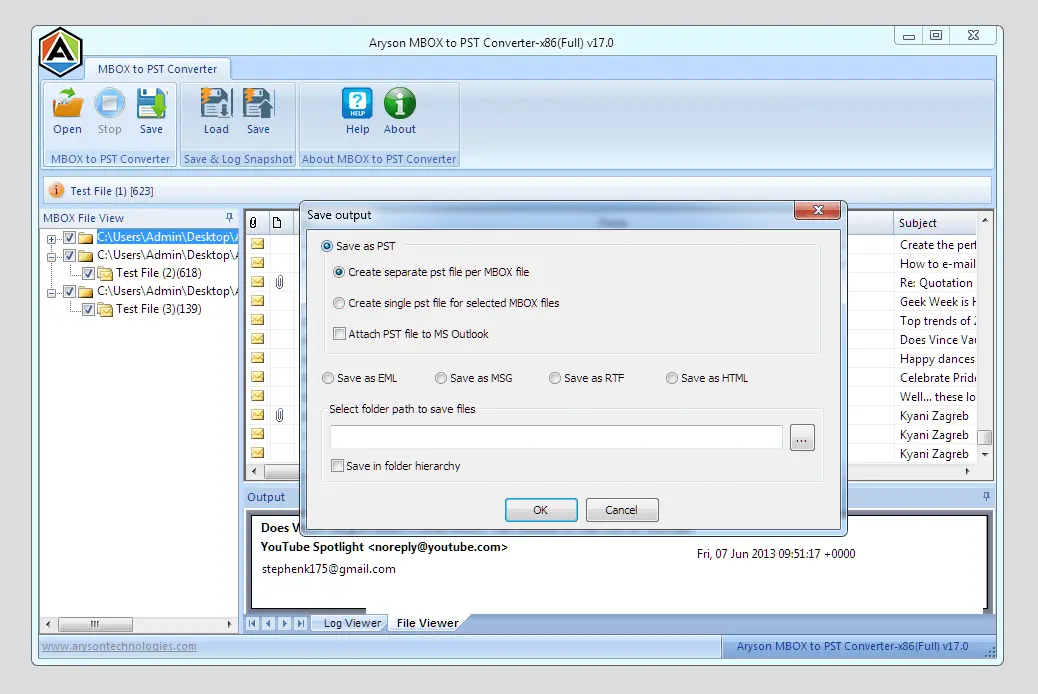The width and height of the screenshot is (1038, 694).
Task: Select the Save as EML radio button
Action: click(x=328, y=378)
